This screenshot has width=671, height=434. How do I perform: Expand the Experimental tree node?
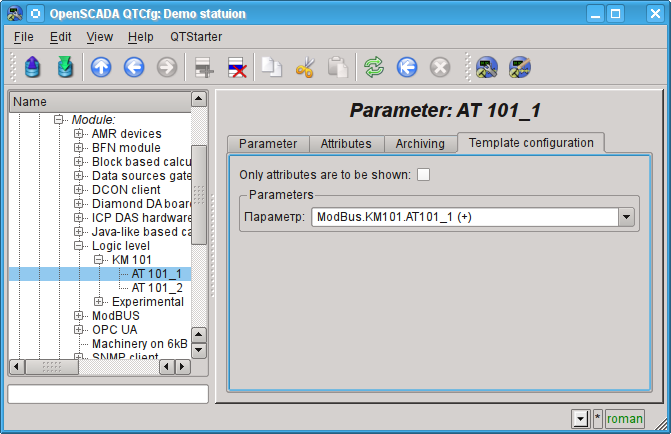click(x=99, y=302)
